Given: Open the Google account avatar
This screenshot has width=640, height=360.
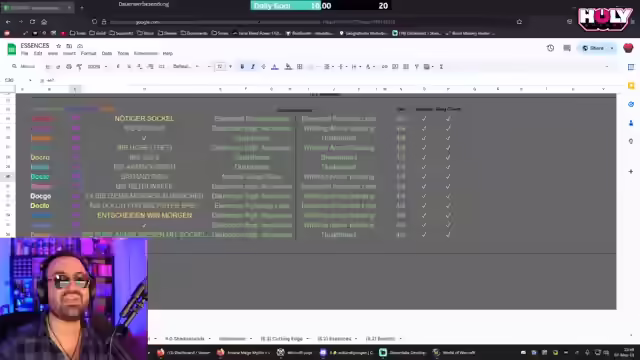Looking at the screenshot, I should click(628, 48).
